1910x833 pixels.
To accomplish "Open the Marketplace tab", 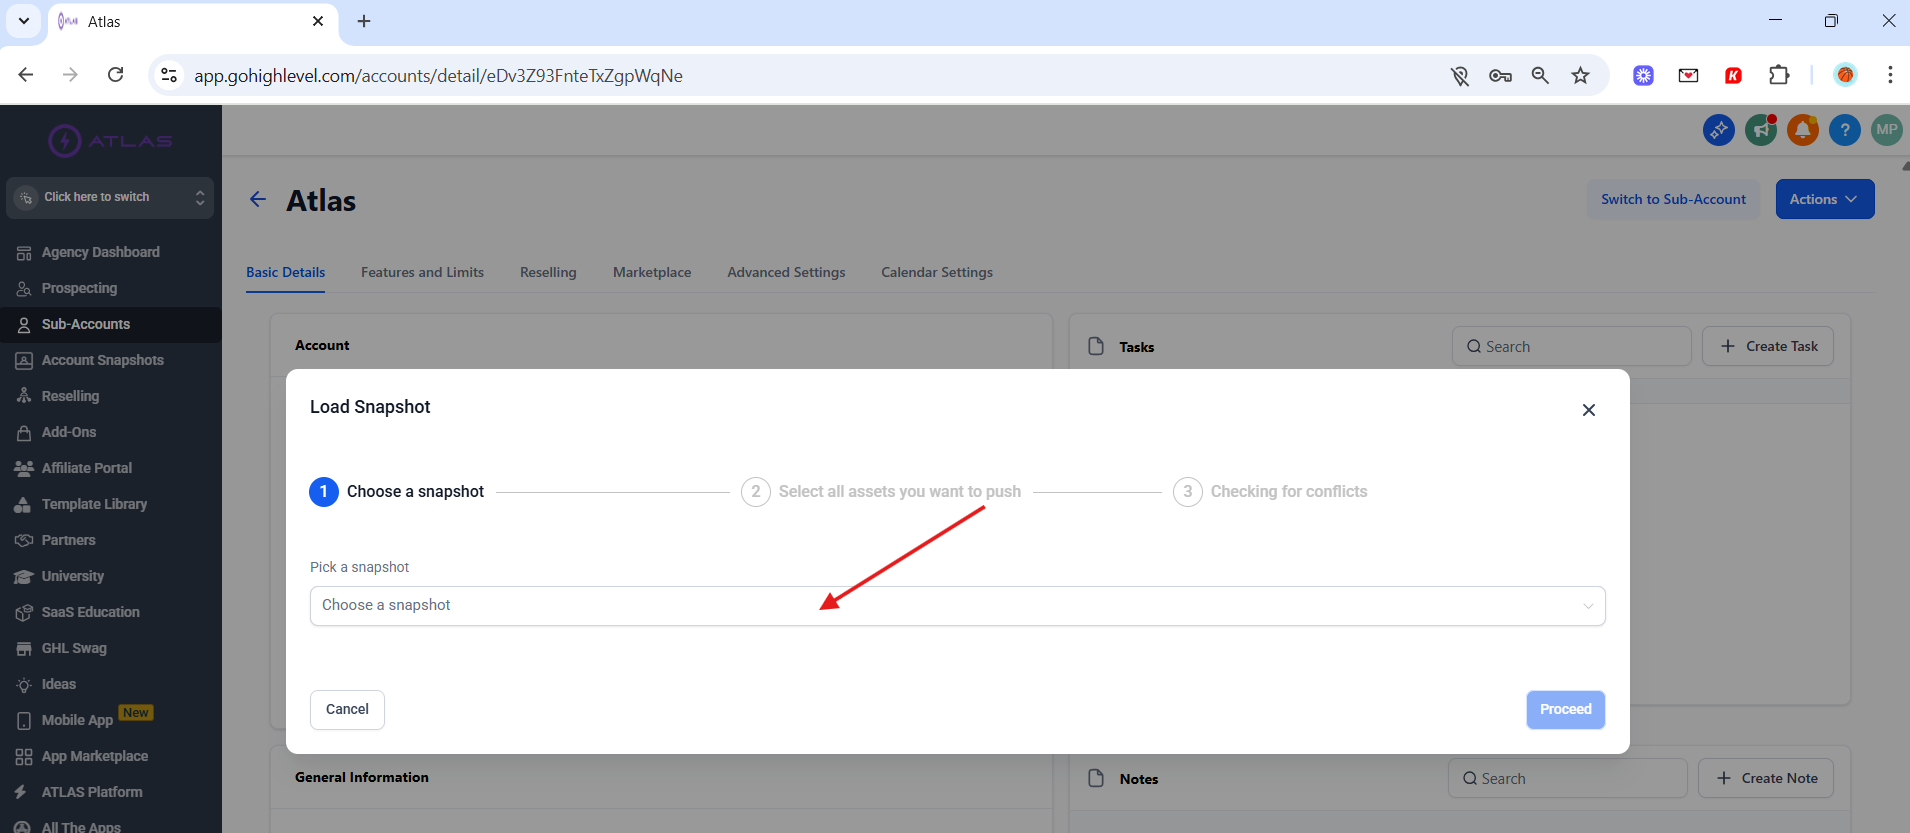I will tap(652, 272).
